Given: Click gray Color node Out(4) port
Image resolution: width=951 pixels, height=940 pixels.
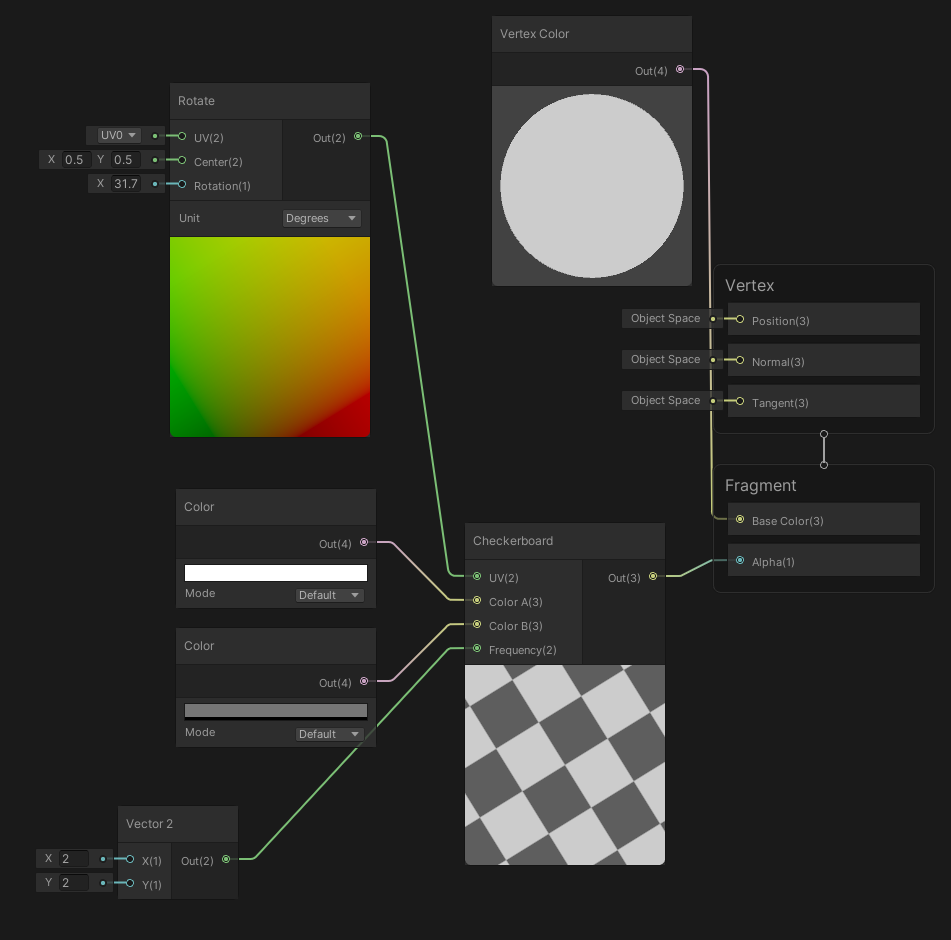Looking at the screenshot, I should point(364,681).
